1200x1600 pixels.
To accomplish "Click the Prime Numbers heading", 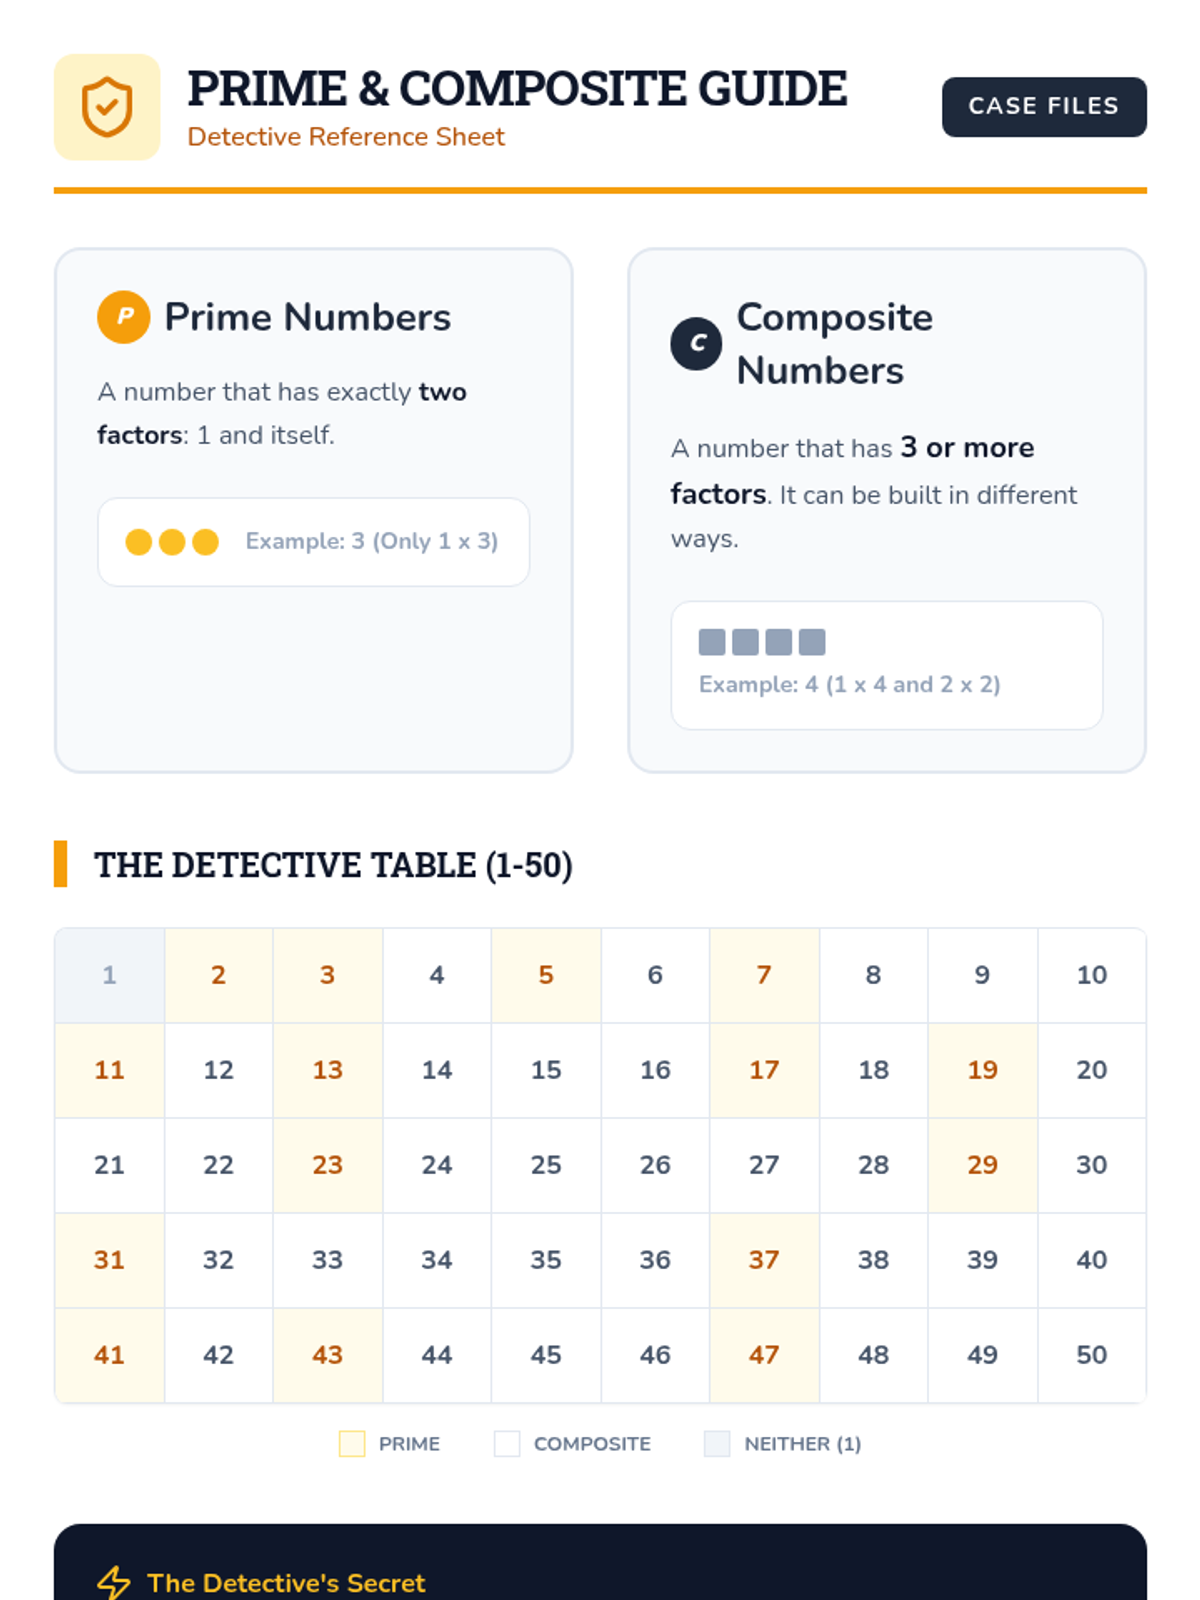I will pos(307,317).
